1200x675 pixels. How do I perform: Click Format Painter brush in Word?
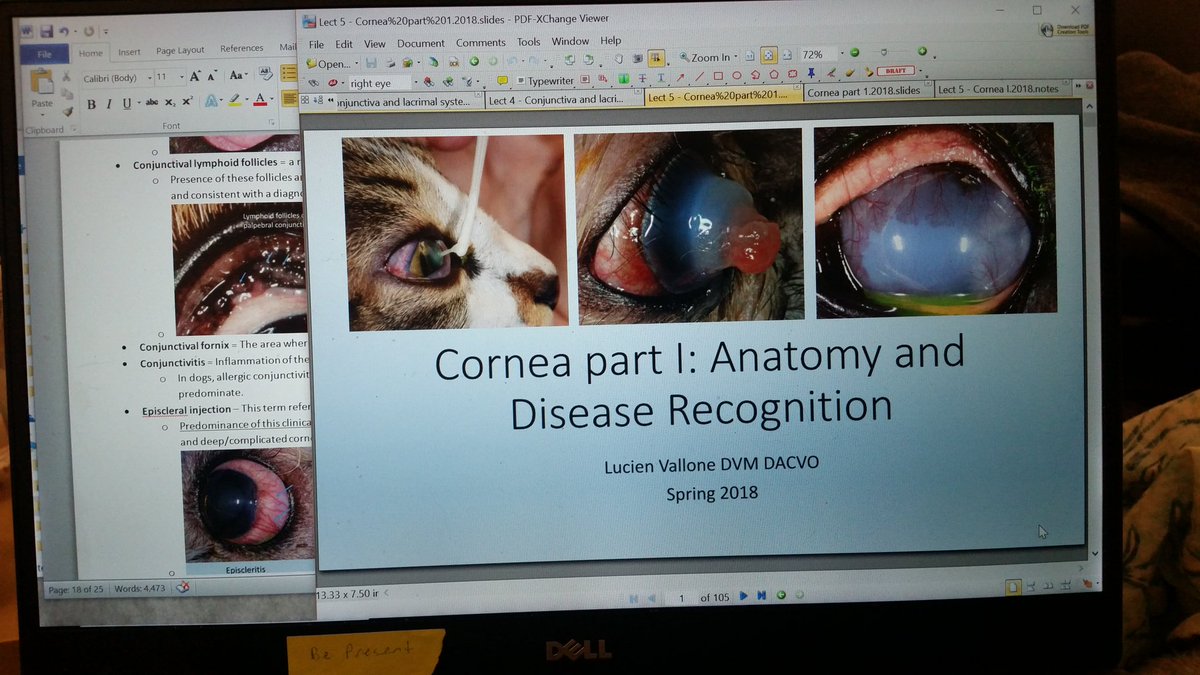pyautogui.click(x=68, y=112)
